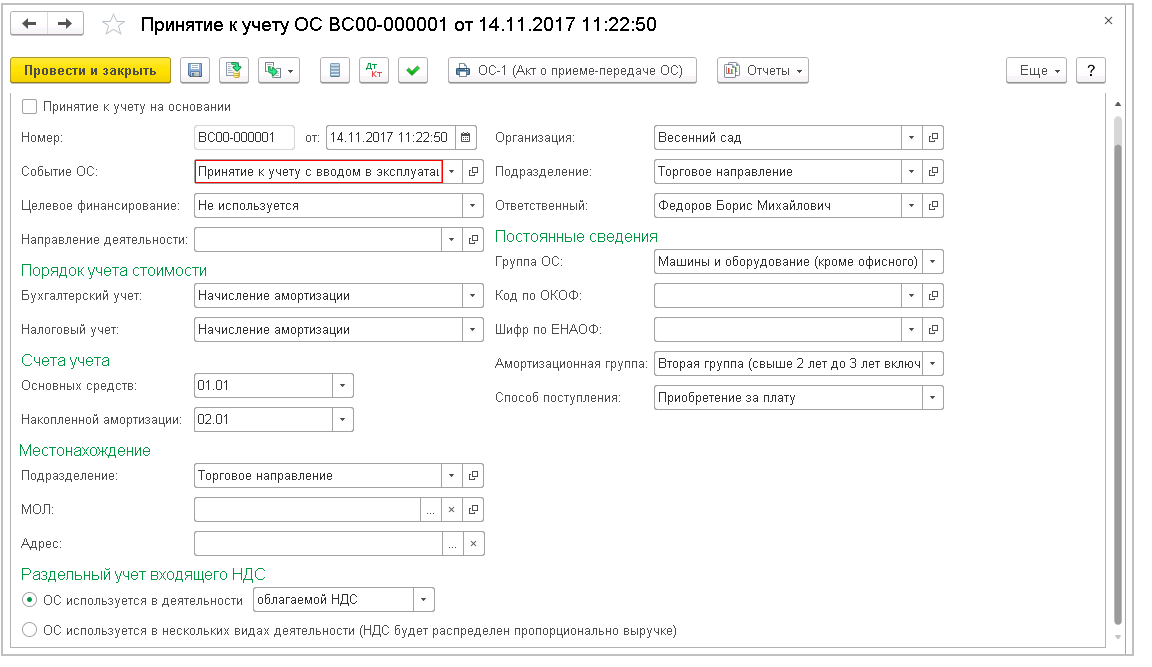The image size is (1152, 667).
Task: Click the Направление деятельности input field
Action: pyautogui.click(x=318, y=239)
